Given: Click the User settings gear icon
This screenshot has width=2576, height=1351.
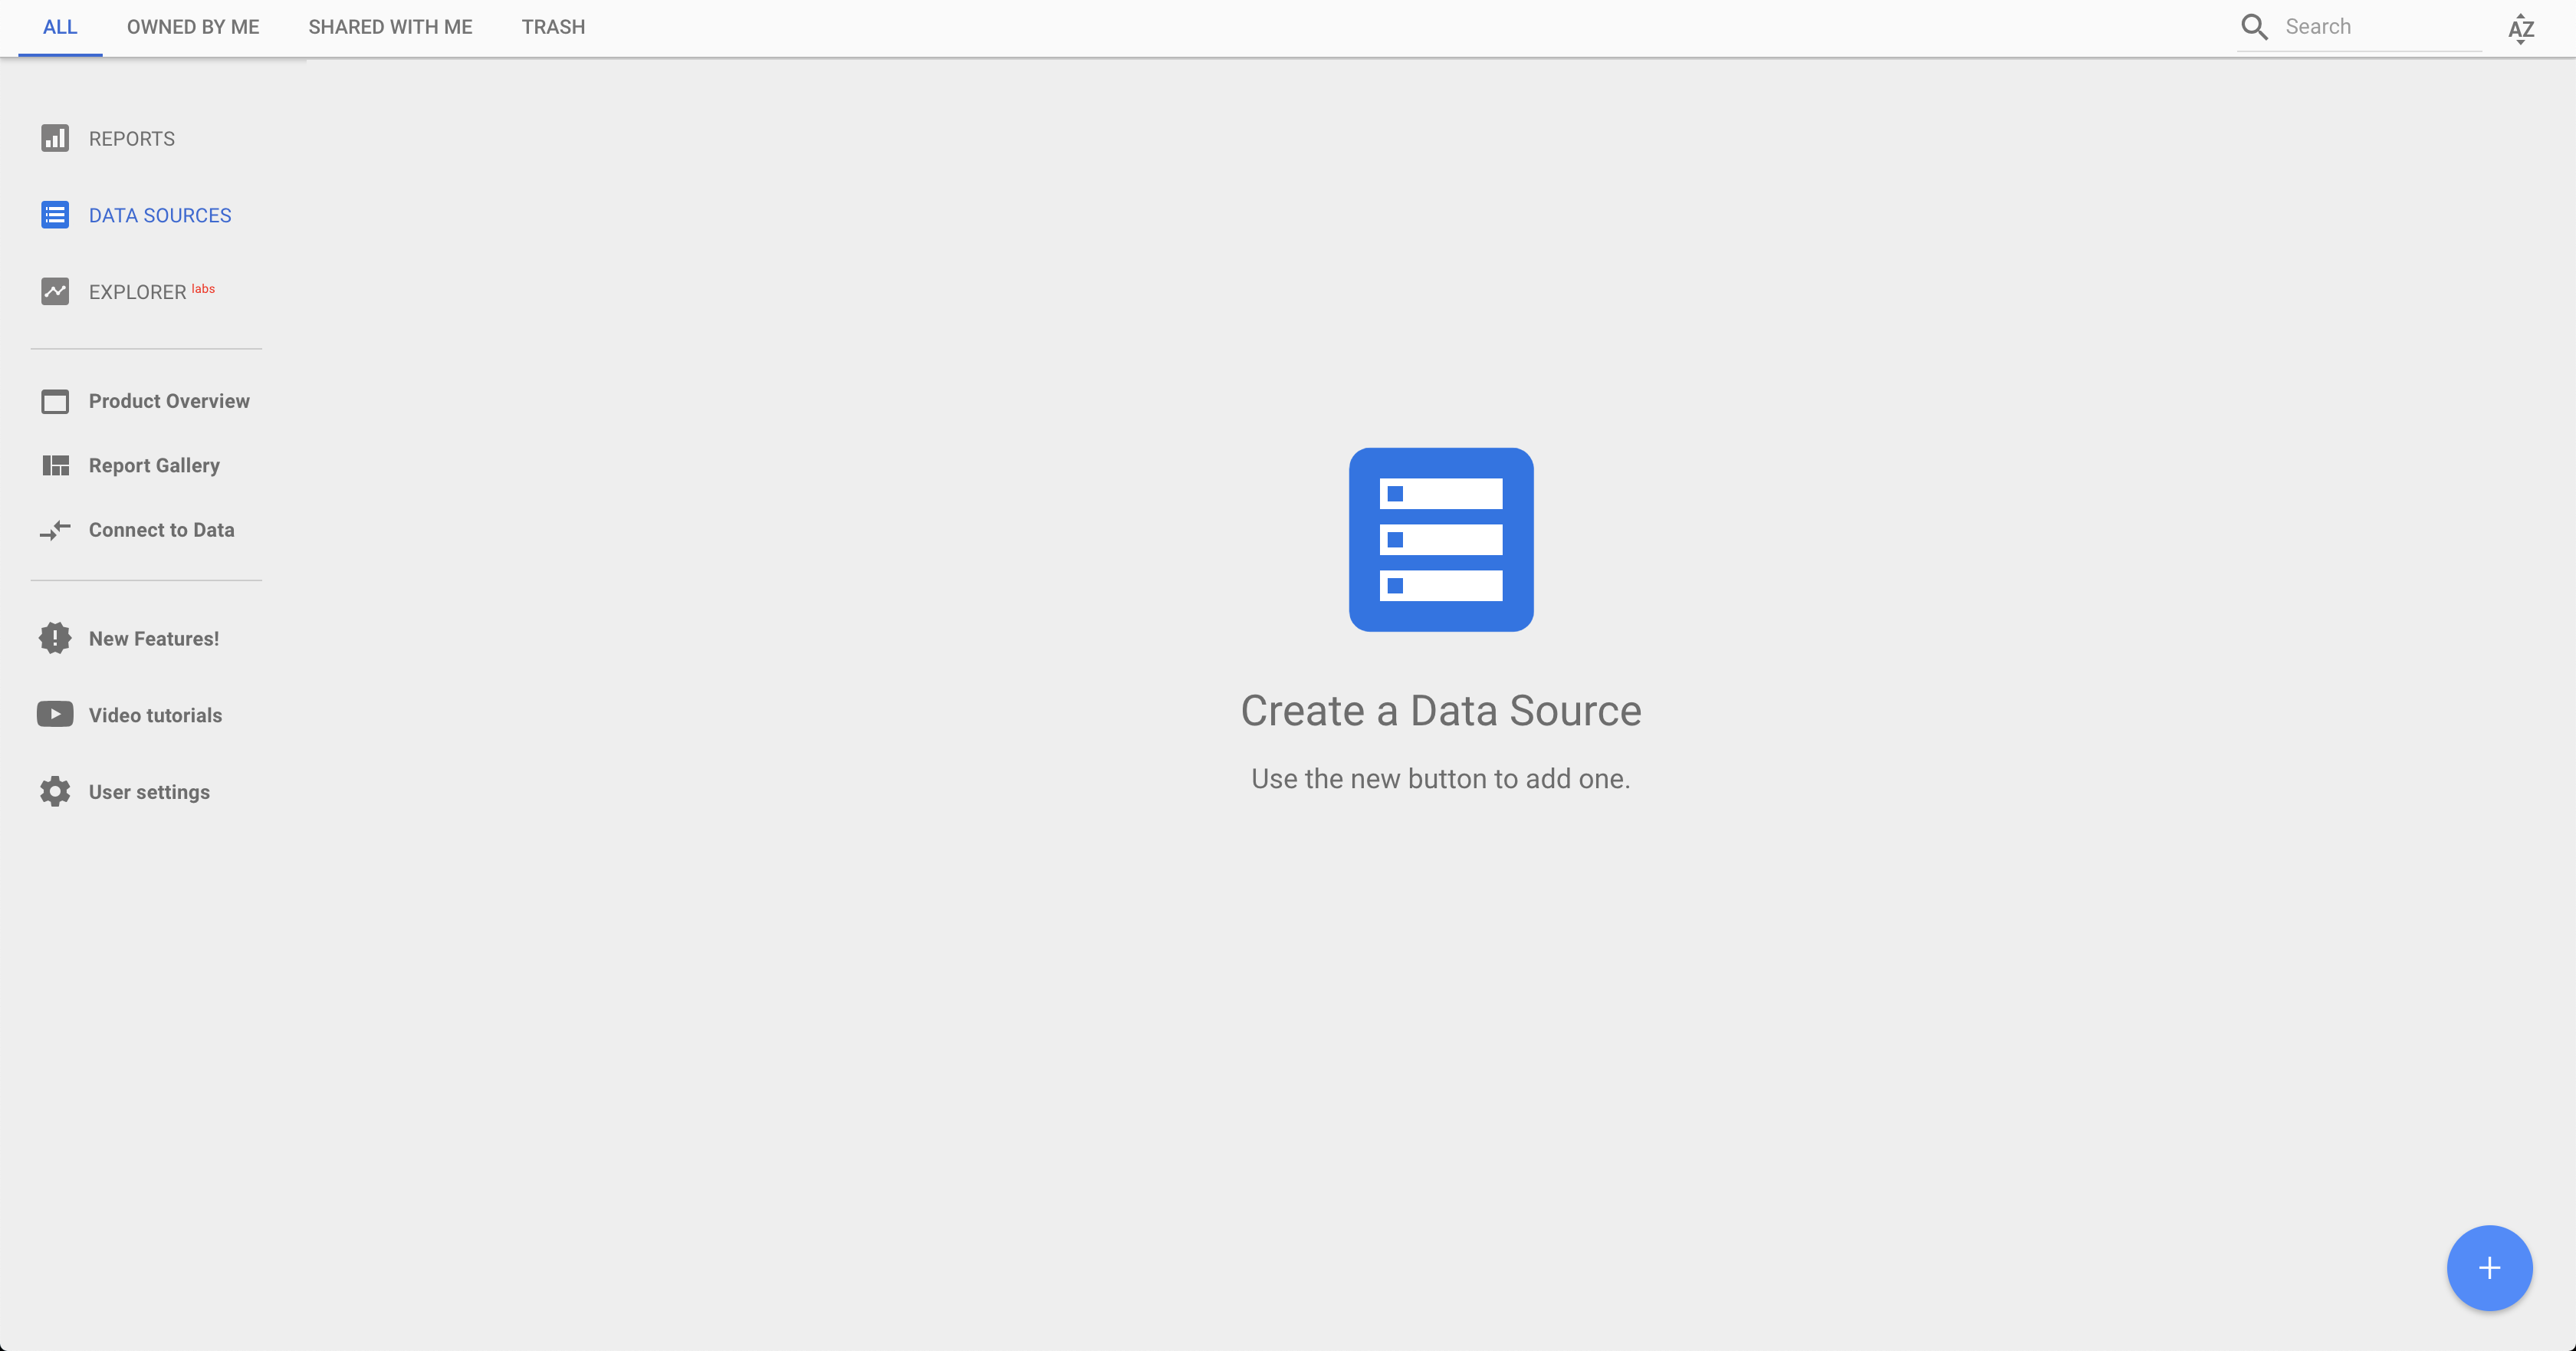Looking at the screenshot, I should click(x=55, y=791).
